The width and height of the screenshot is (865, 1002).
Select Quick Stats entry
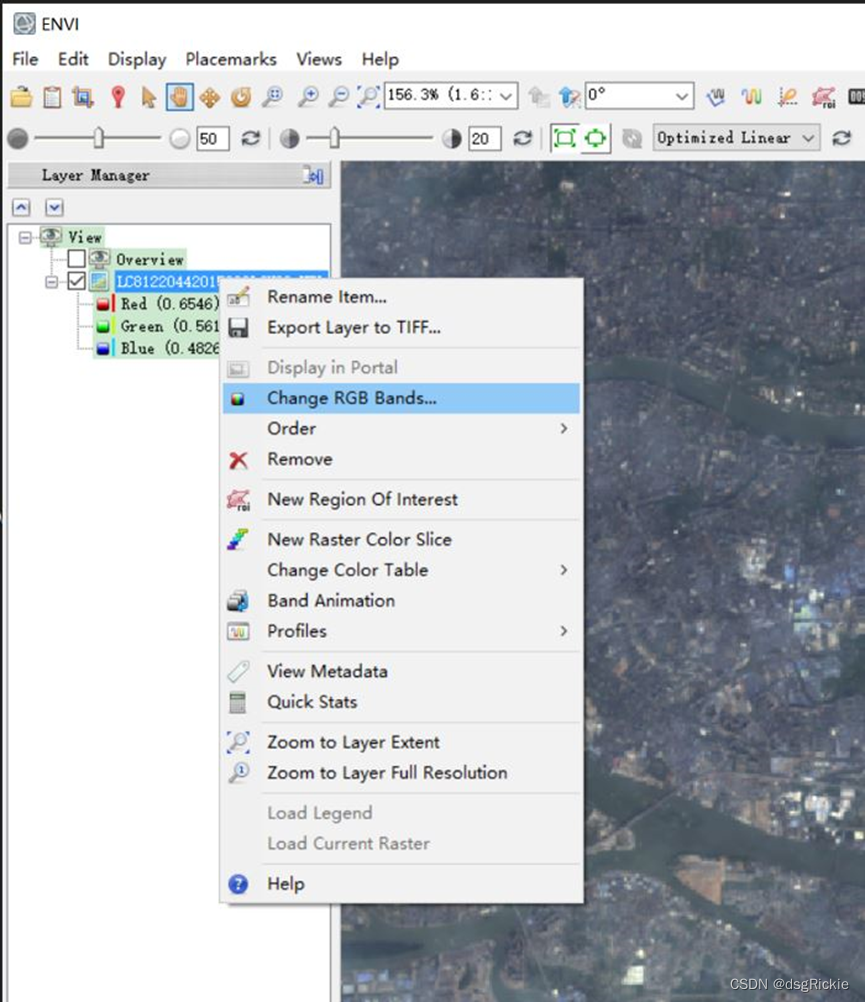tap(402, 702)
